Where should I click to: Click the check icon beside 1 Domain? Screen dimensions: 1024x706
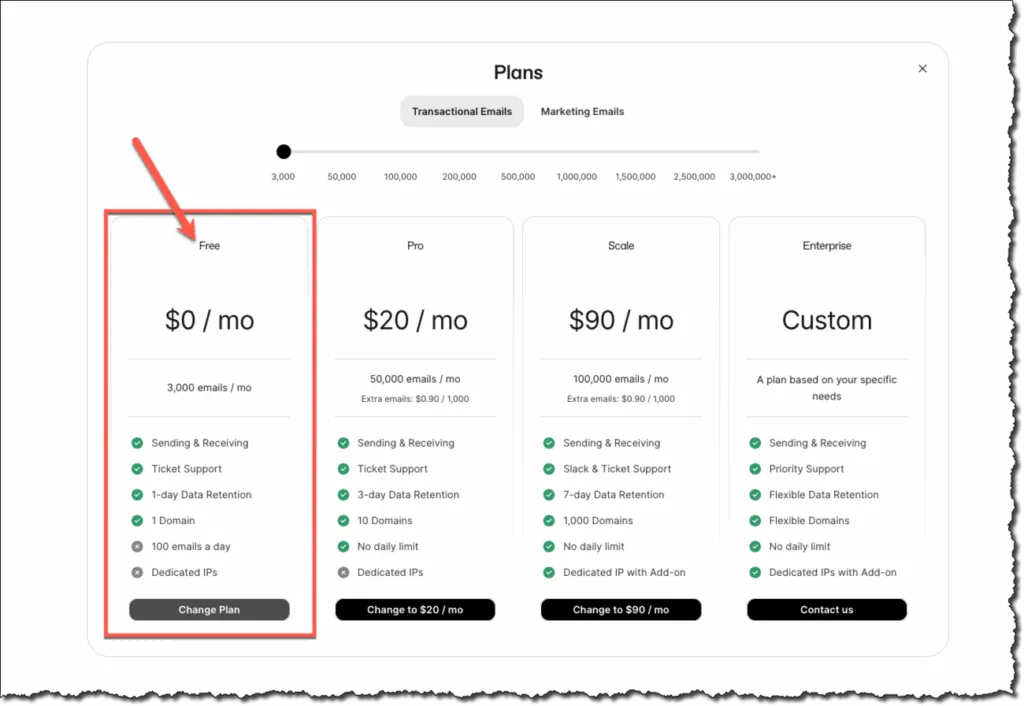tap(137, 521)
